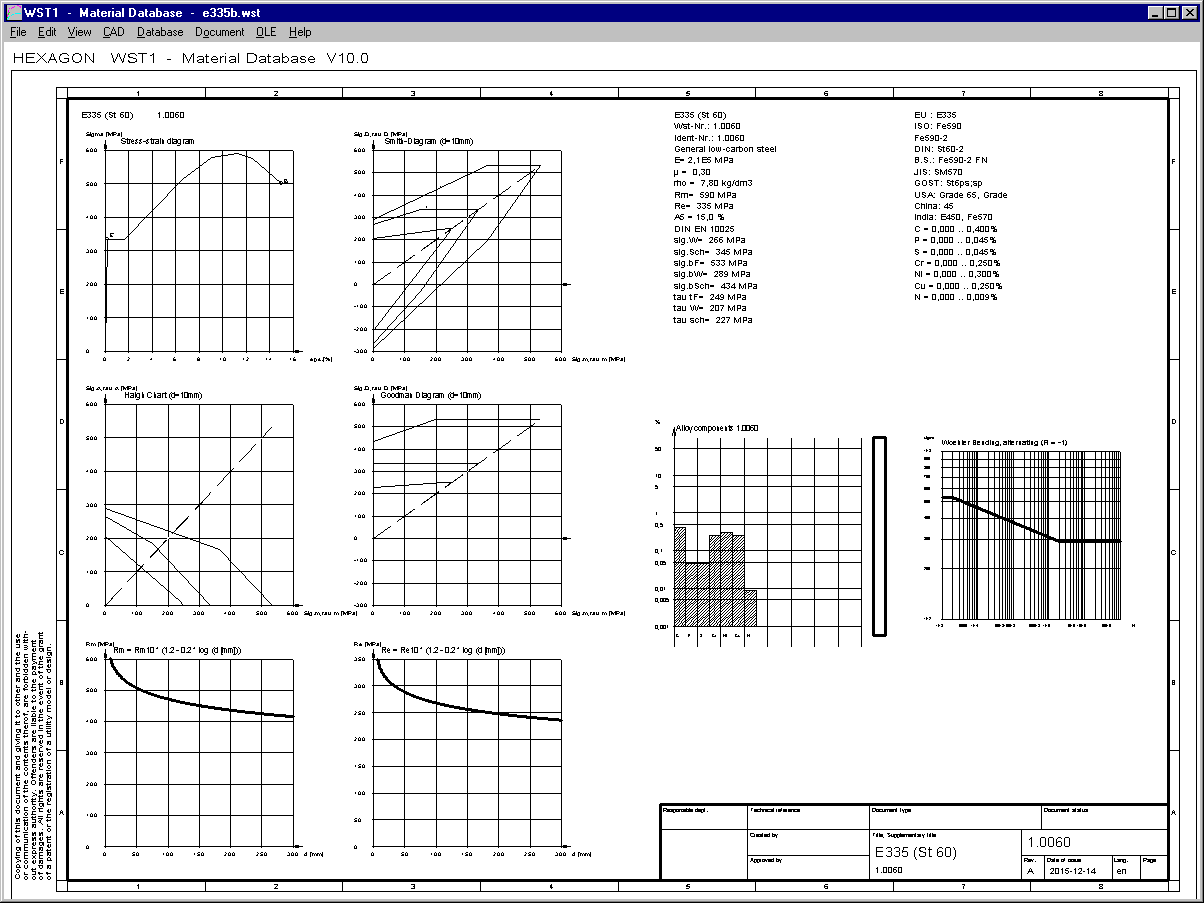The width and height of the screenshot is (1204, 903).
Task: Click the Stress-strain diagram plot
Action: [198, 250]
